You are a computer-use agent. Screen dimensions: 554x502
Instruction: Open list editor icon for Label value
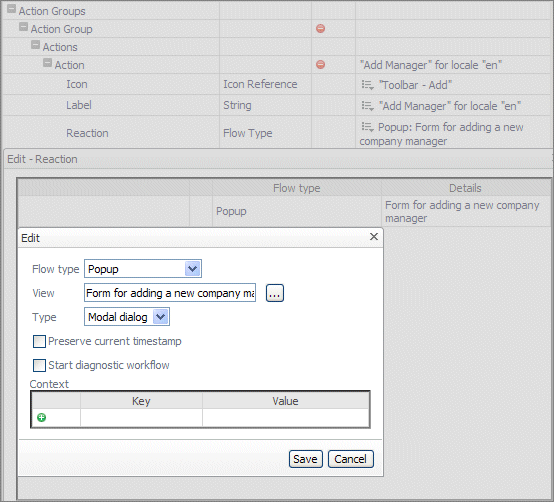click(367, 106)
